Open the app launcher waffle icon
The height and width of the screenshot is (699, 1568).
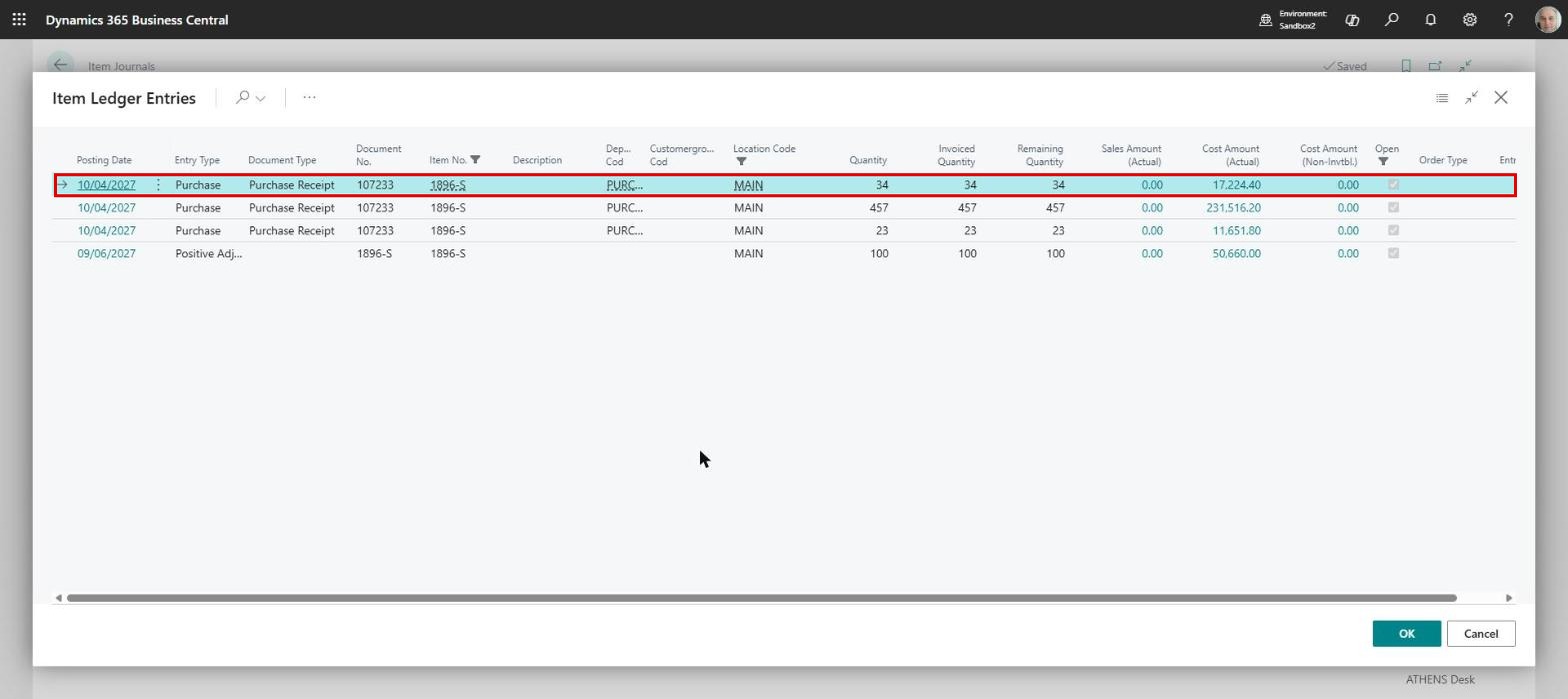click(x=19, y=19)
